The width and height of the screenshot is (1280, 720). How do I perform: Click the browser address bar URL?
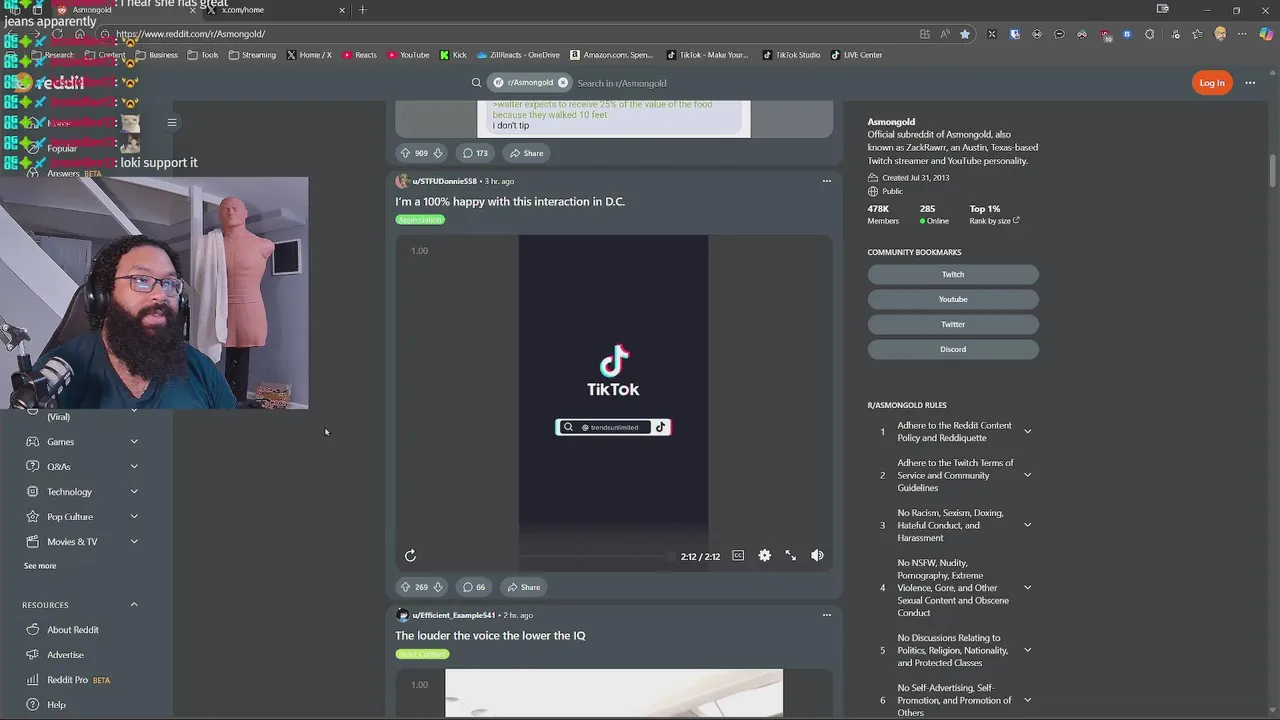point(190,34)
